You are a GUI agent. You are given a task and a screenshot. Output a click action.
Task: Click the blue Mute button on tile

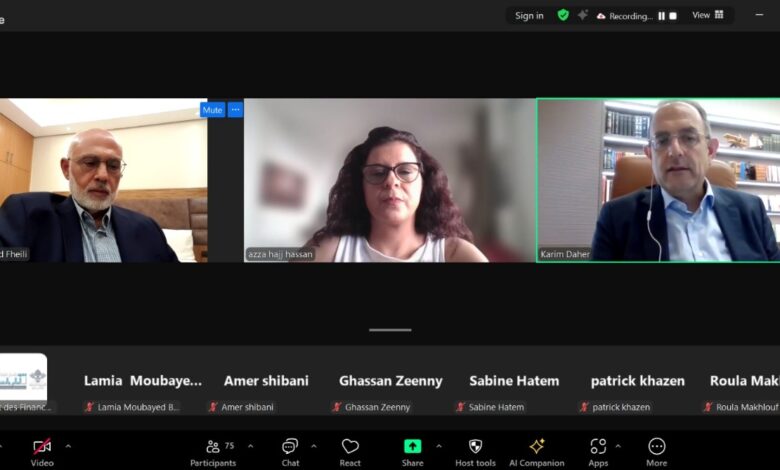212,110
